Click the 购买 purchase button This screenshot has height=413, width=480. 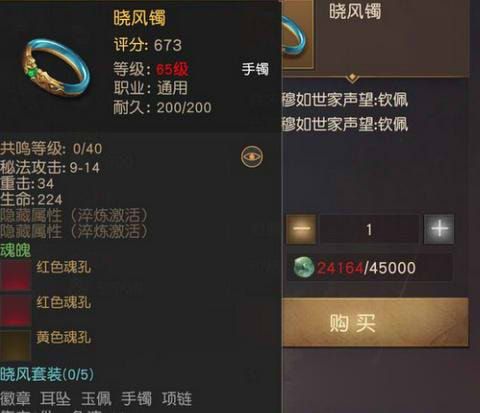click(x=376, y=323)
